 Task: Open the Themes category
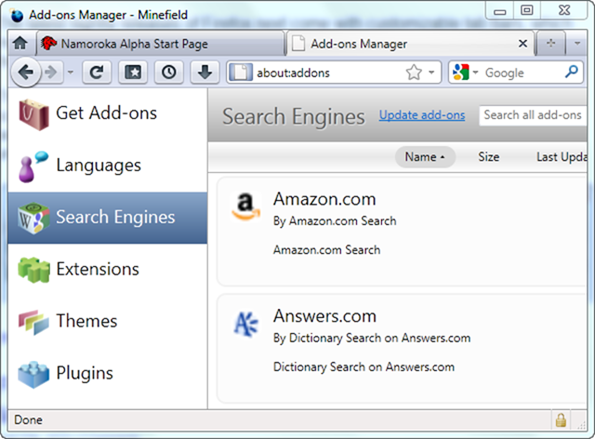[x=107, y=321]
